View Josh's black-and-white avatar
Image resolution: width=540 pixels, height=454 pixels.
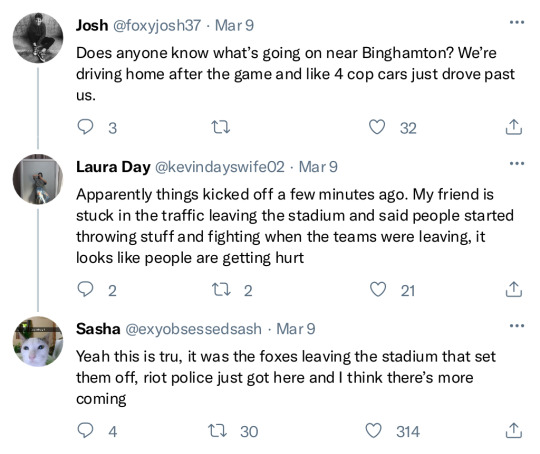[x=38, y=38]
